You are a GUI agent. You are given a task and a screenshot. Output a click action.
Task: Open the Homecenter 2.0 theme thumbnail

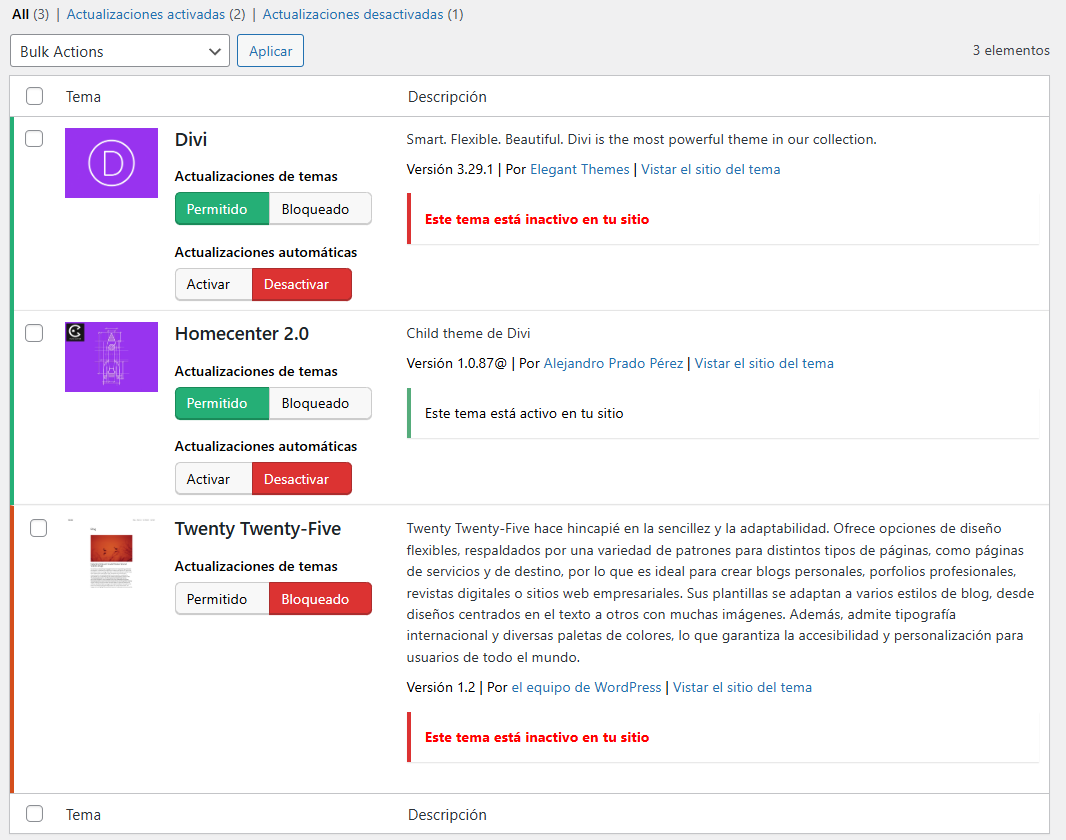coord(111,357)
